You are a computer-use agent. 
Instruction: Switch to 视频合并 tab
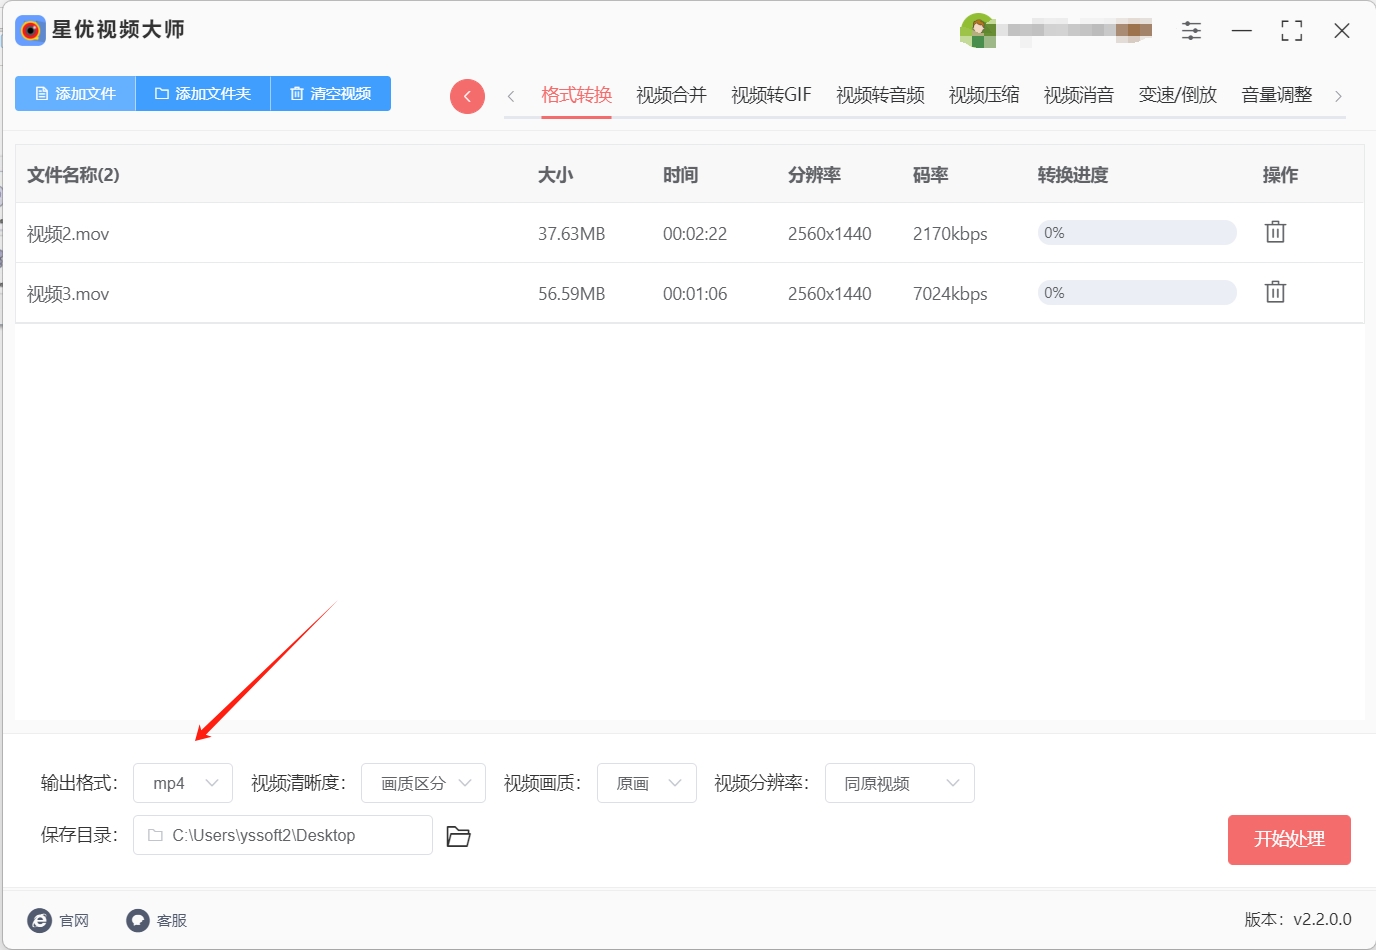tap(671, 95)
